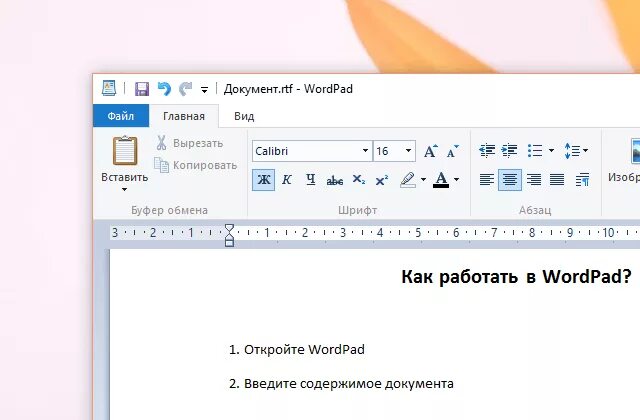Open the line spacing options
The width and height of the screenshot is (640, 420).
pos(576,151)
